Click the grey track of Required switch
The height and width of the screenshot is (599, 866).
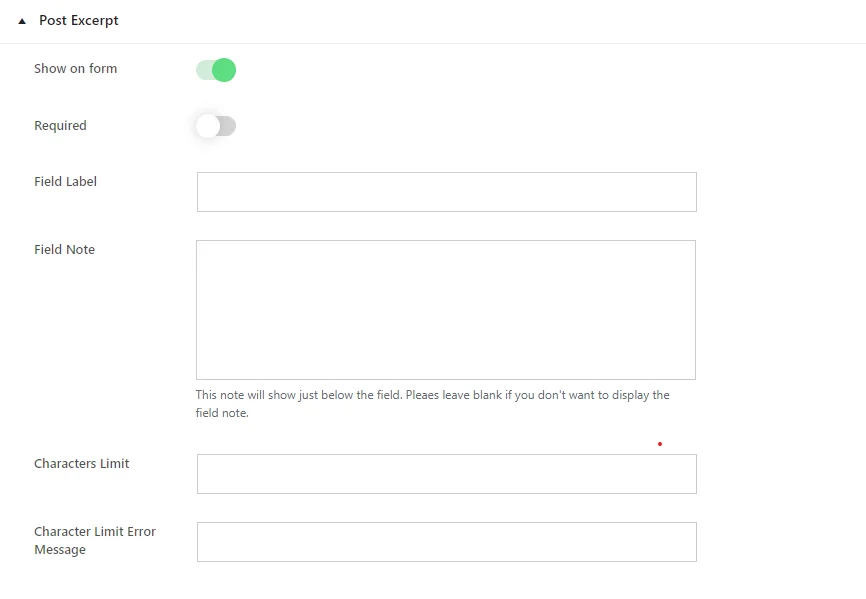click(228, 126)
